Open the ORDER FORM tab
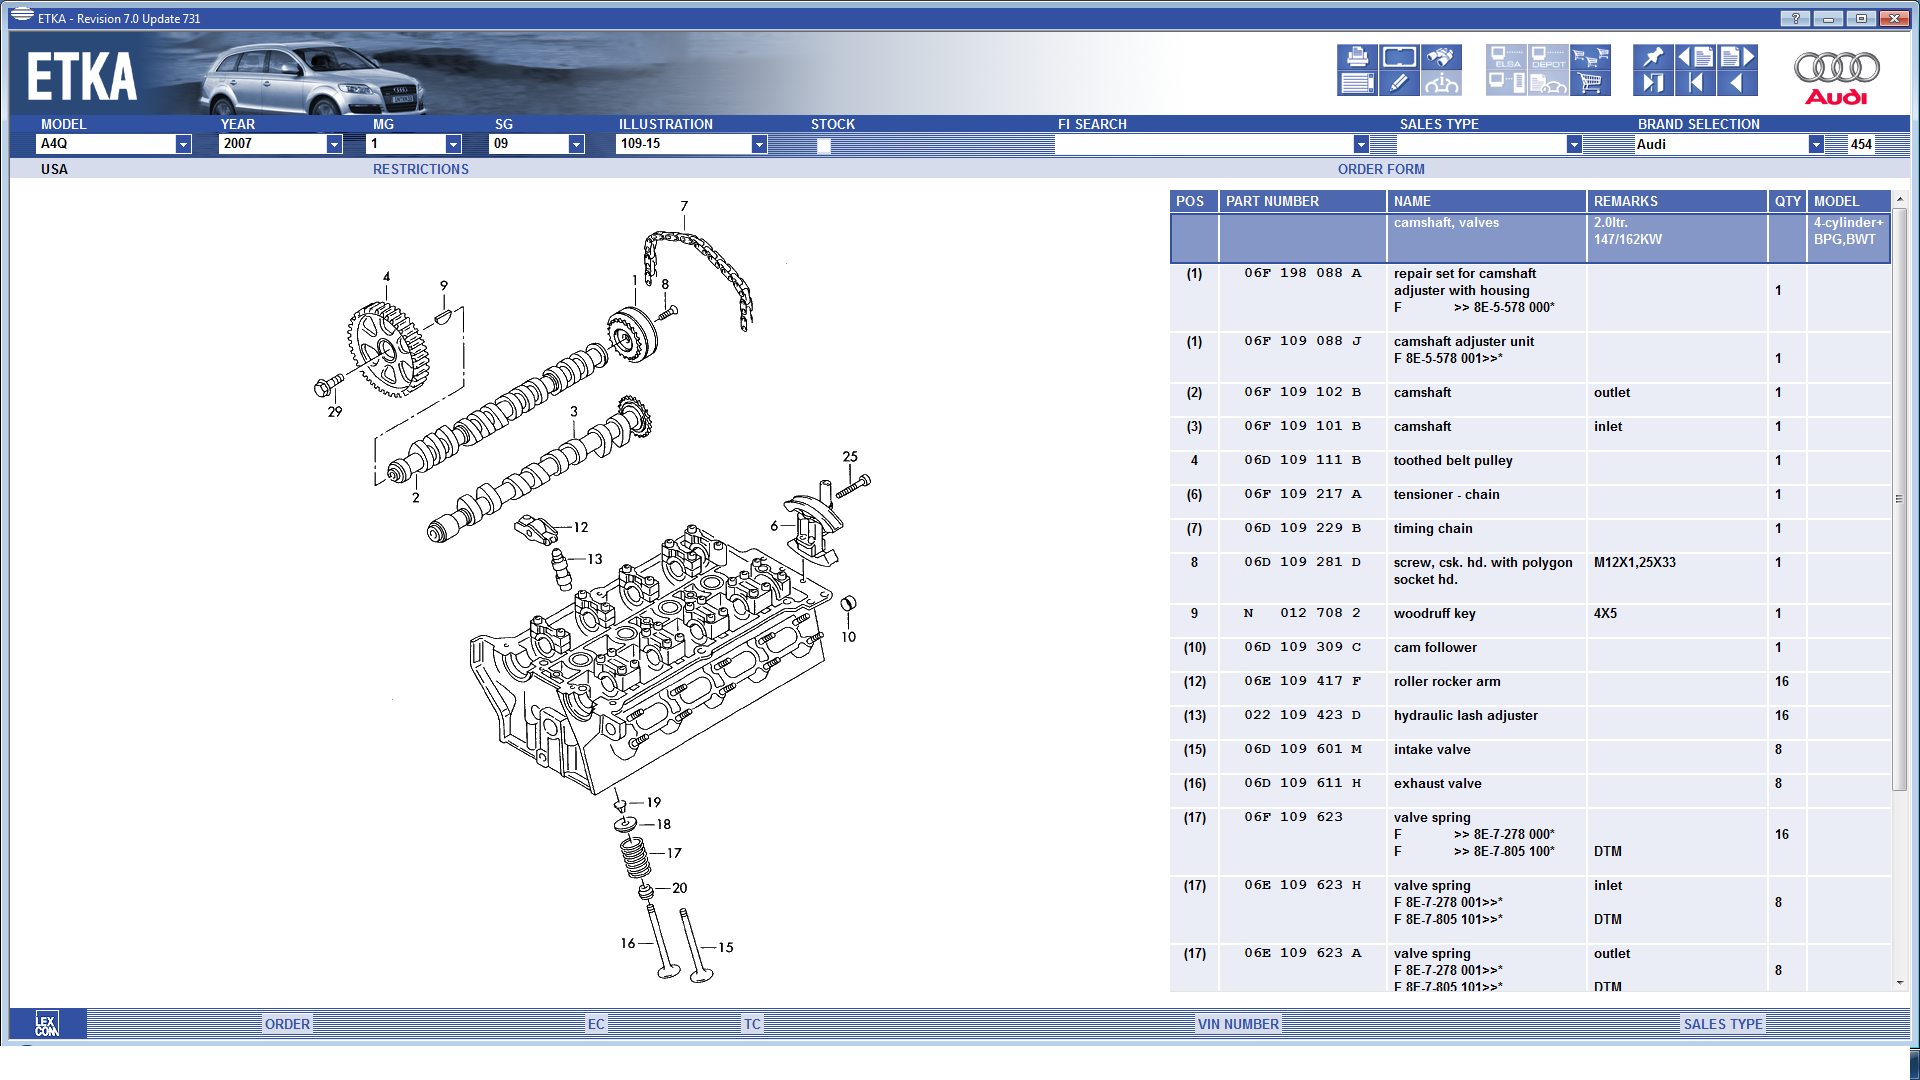This screenshot has height=1080, width=1920. tap(1381, 169)
